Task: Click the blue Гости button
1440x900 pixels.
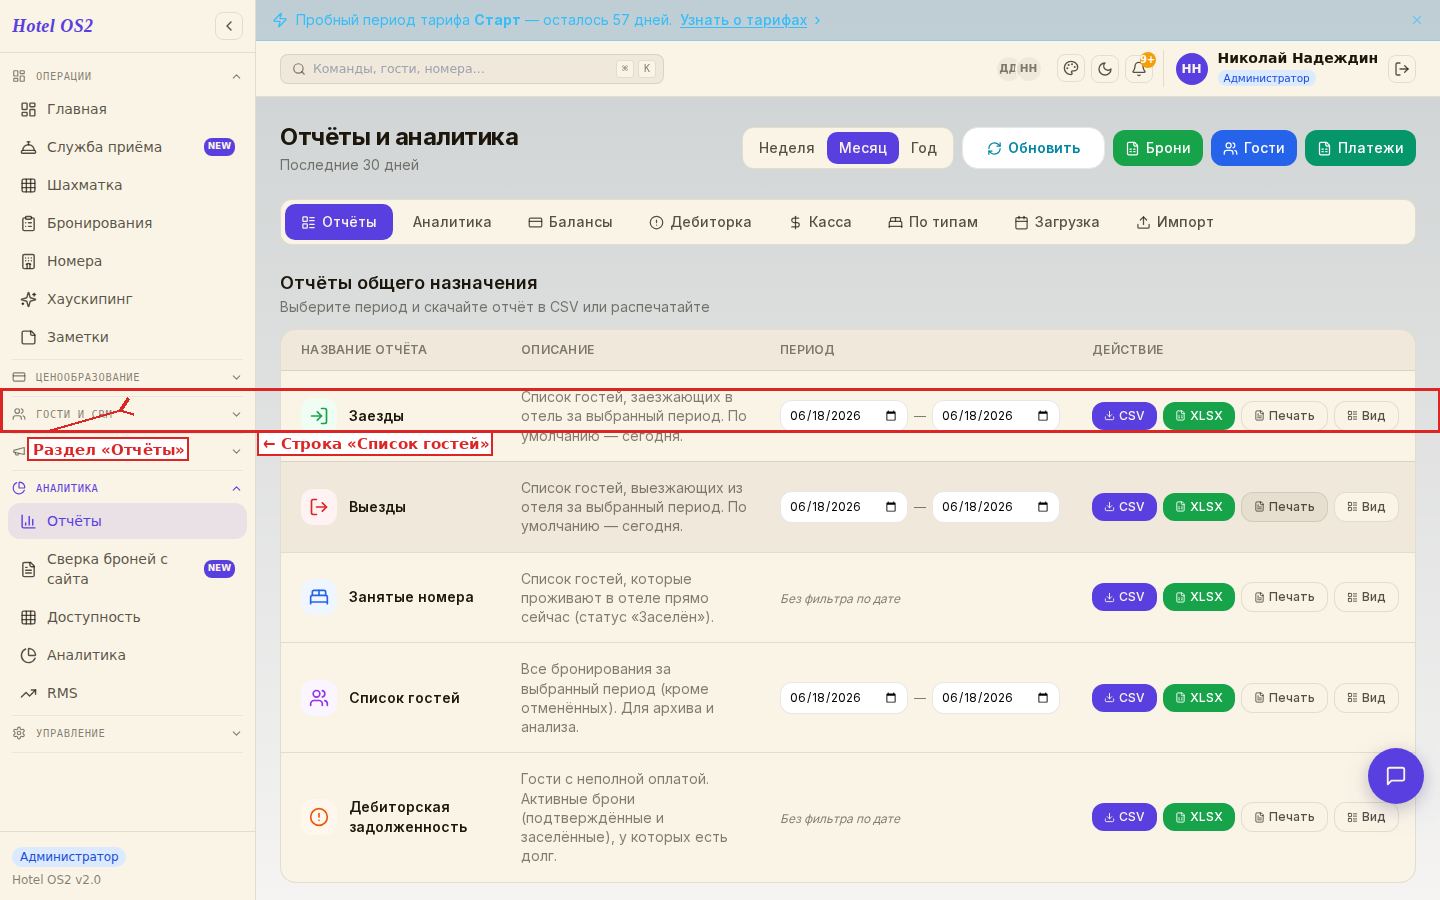Action: (1254, 148)
